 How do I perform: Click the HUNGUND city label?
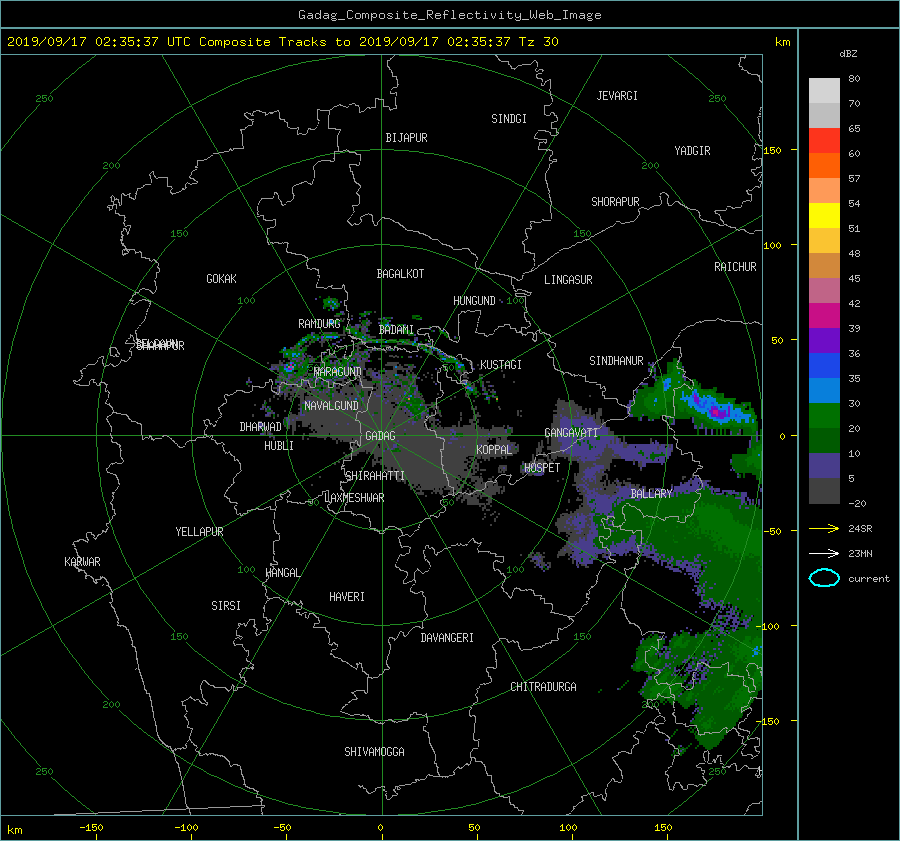pyautogui.click(x=474, y=301)
